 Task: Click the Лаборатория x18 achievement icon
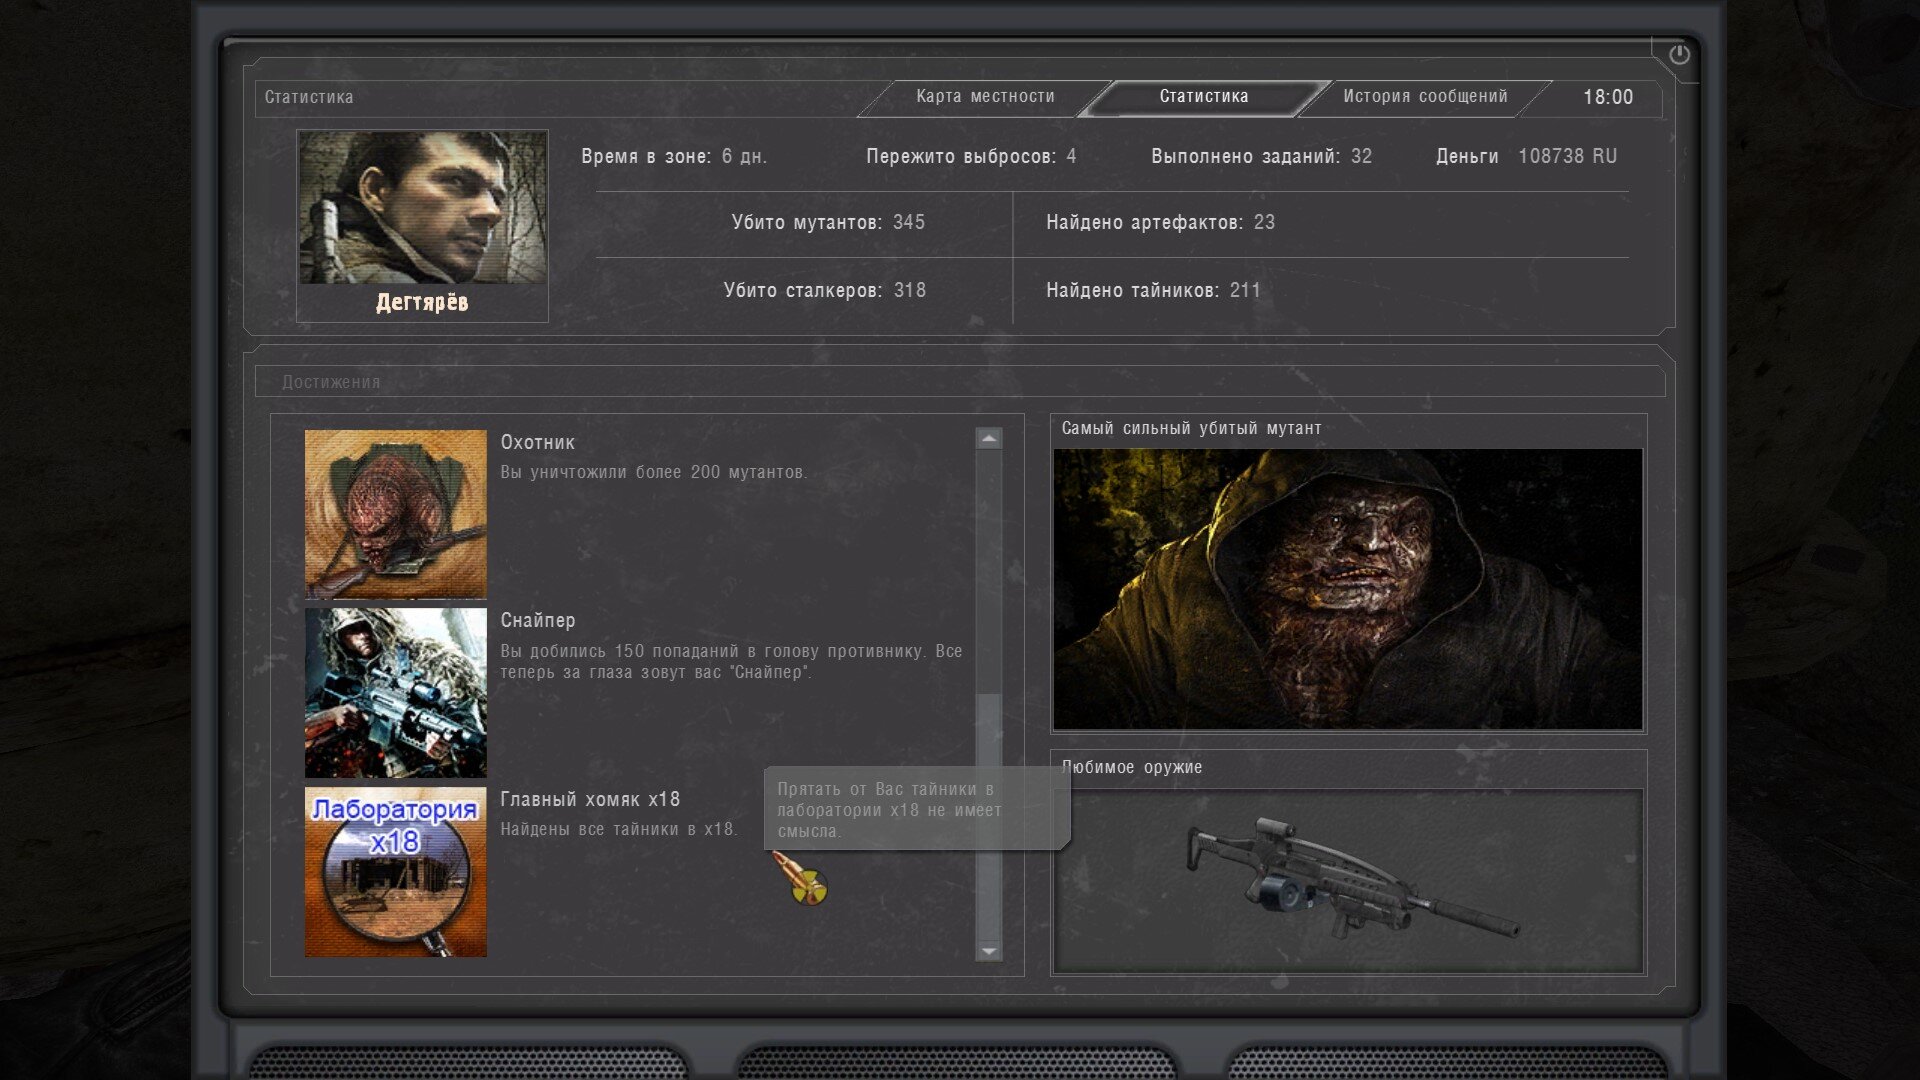coord(395,871)
